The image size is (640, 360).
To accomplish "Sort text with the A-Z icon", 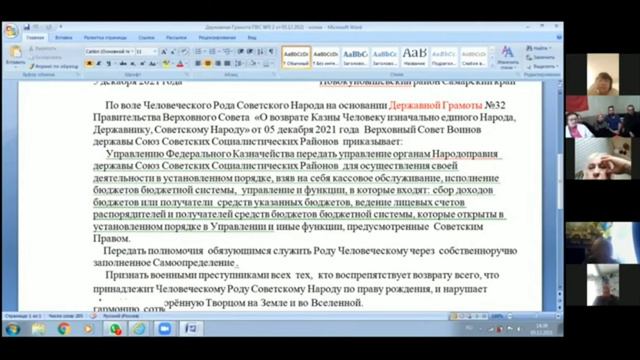I will coord(260,51).
